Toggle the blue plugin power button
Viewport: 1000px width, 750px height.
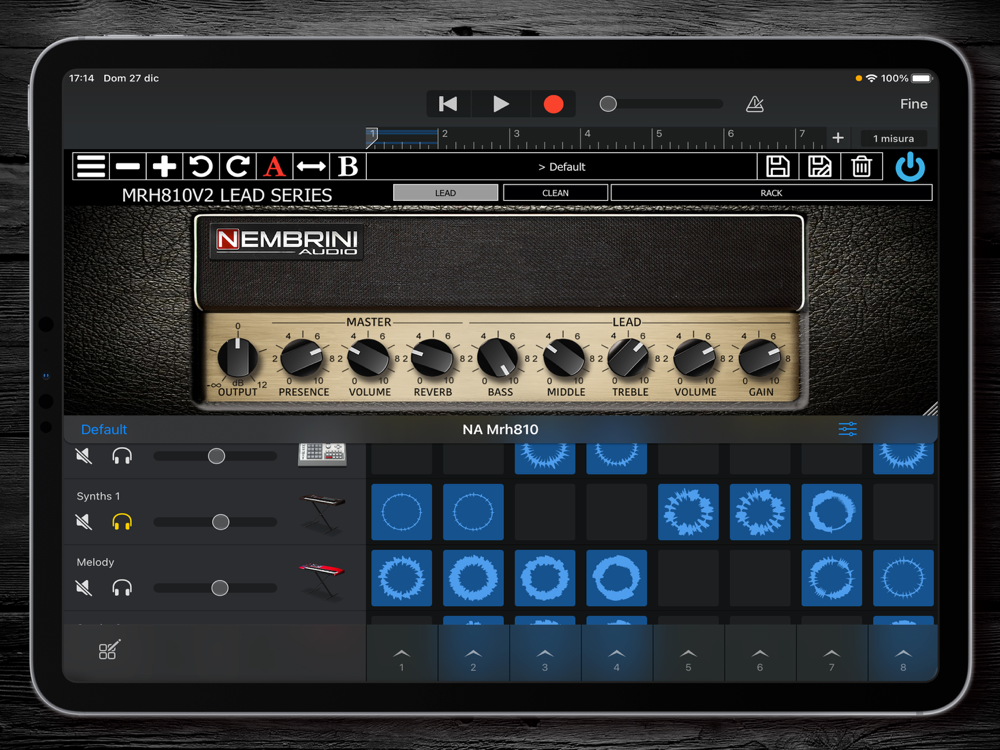click(x=910, y=166)
